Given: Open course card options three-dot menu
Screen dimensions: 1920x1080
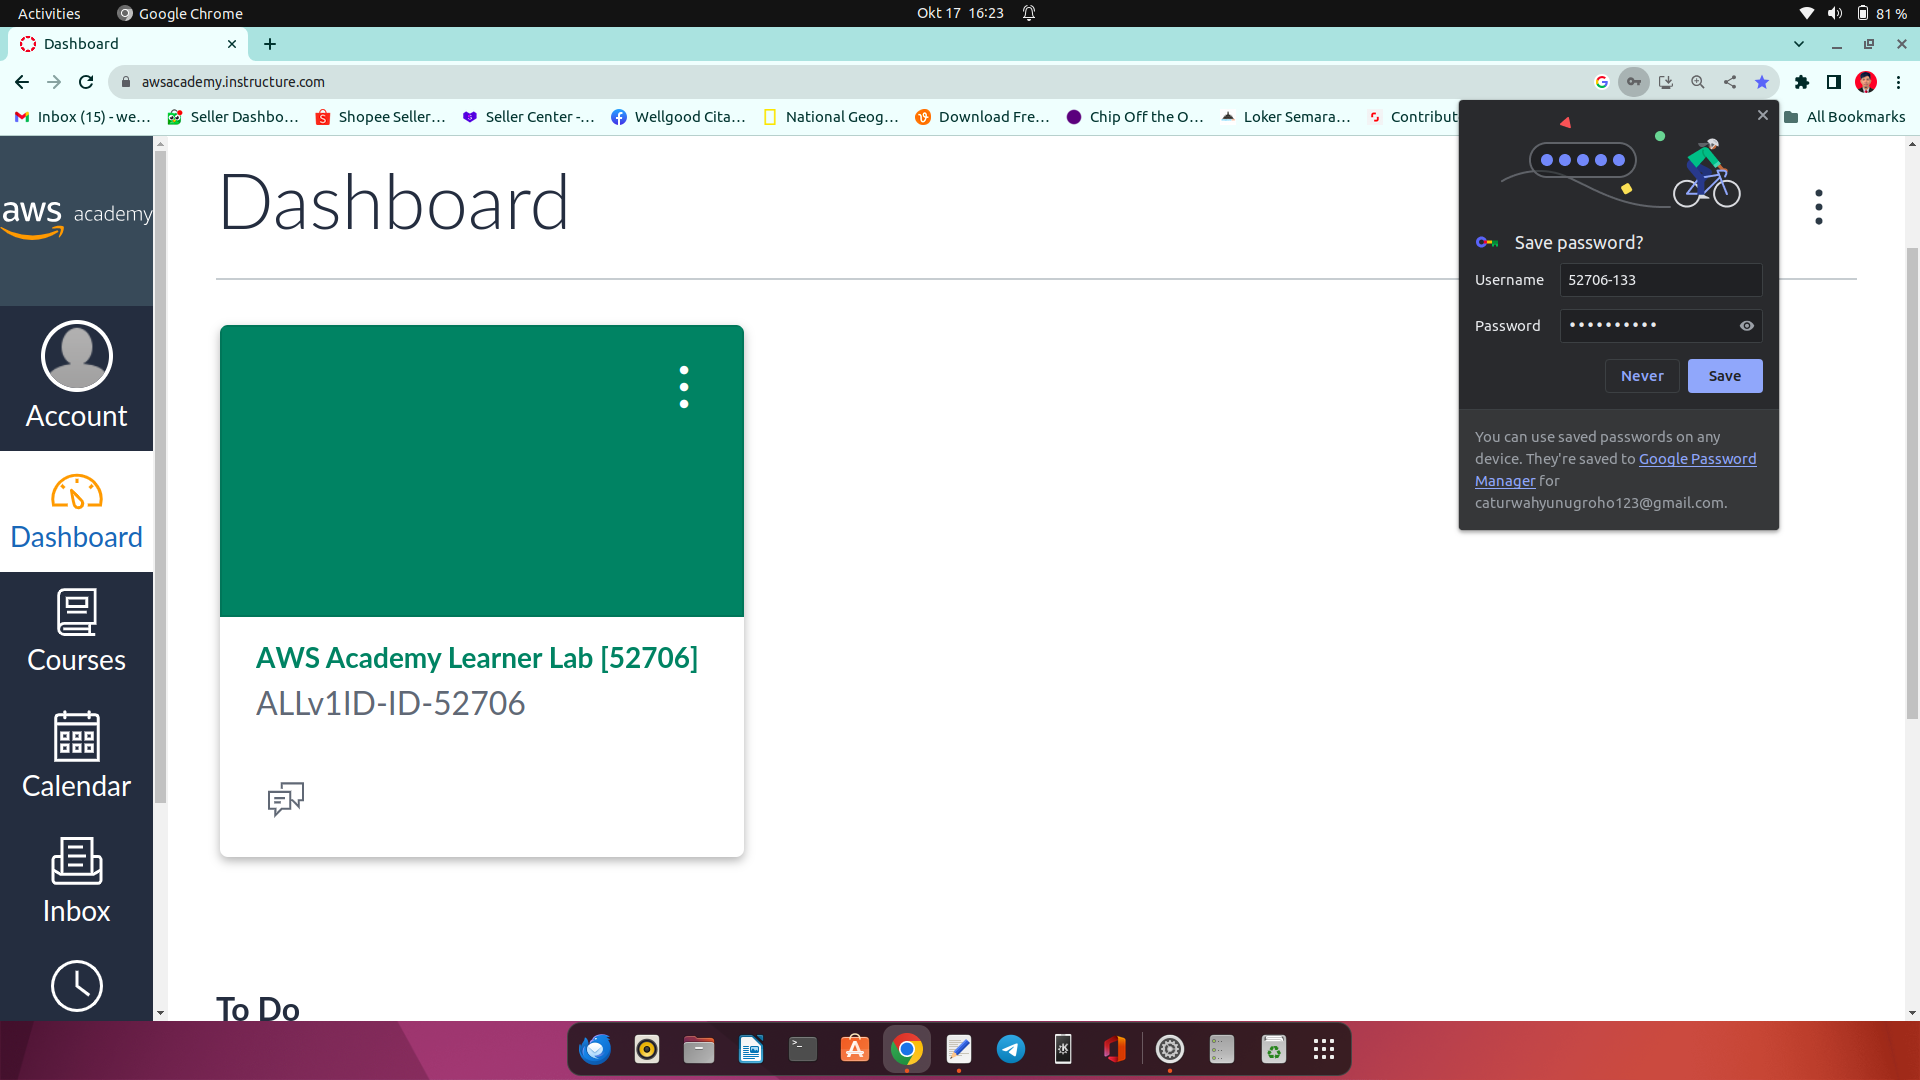Looking at the screenshot, I should [684, 386].
